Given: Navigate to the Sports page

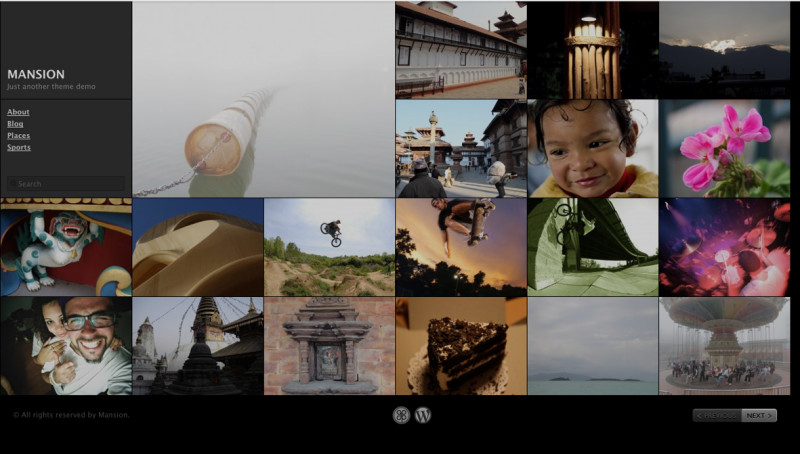Looking at the screenshot, I should 18,148.
